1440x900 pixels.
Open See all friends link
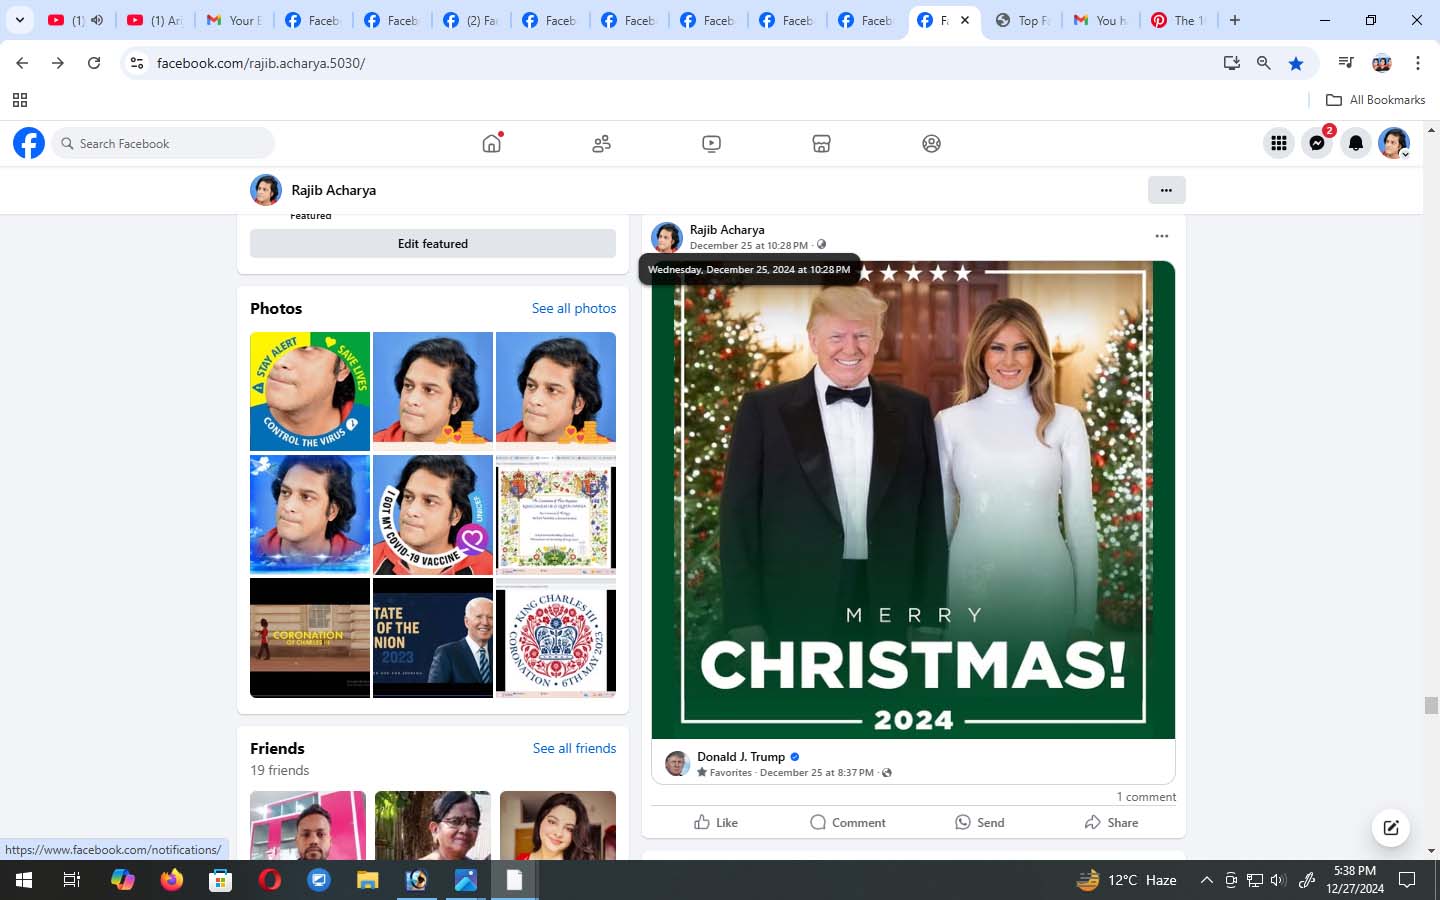574,748
